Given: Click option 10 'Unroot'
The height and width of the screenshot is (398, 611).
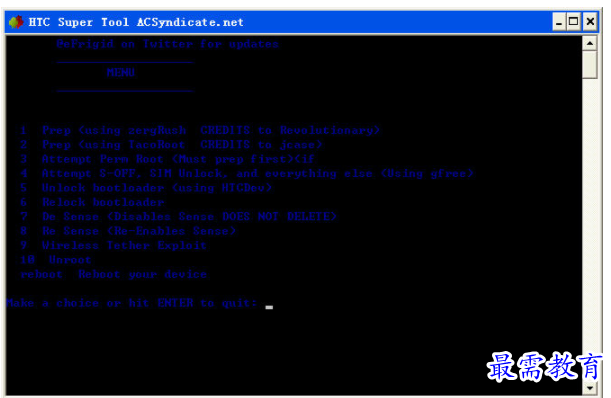Looking at the screenshot, I should 55,260.
